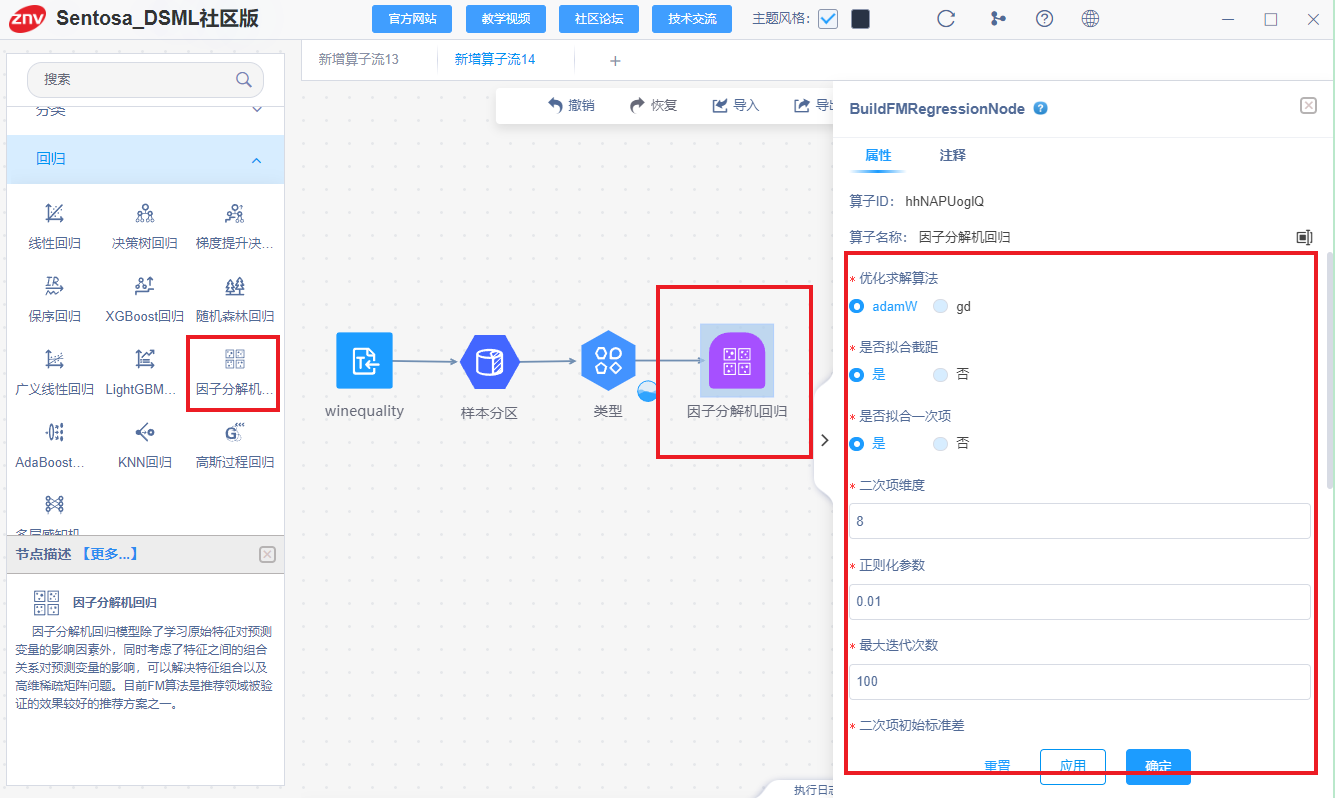The image size is (1335, 798).
Task: Click the 因子分解机回归 node on canvas
Action: (737, 361)
